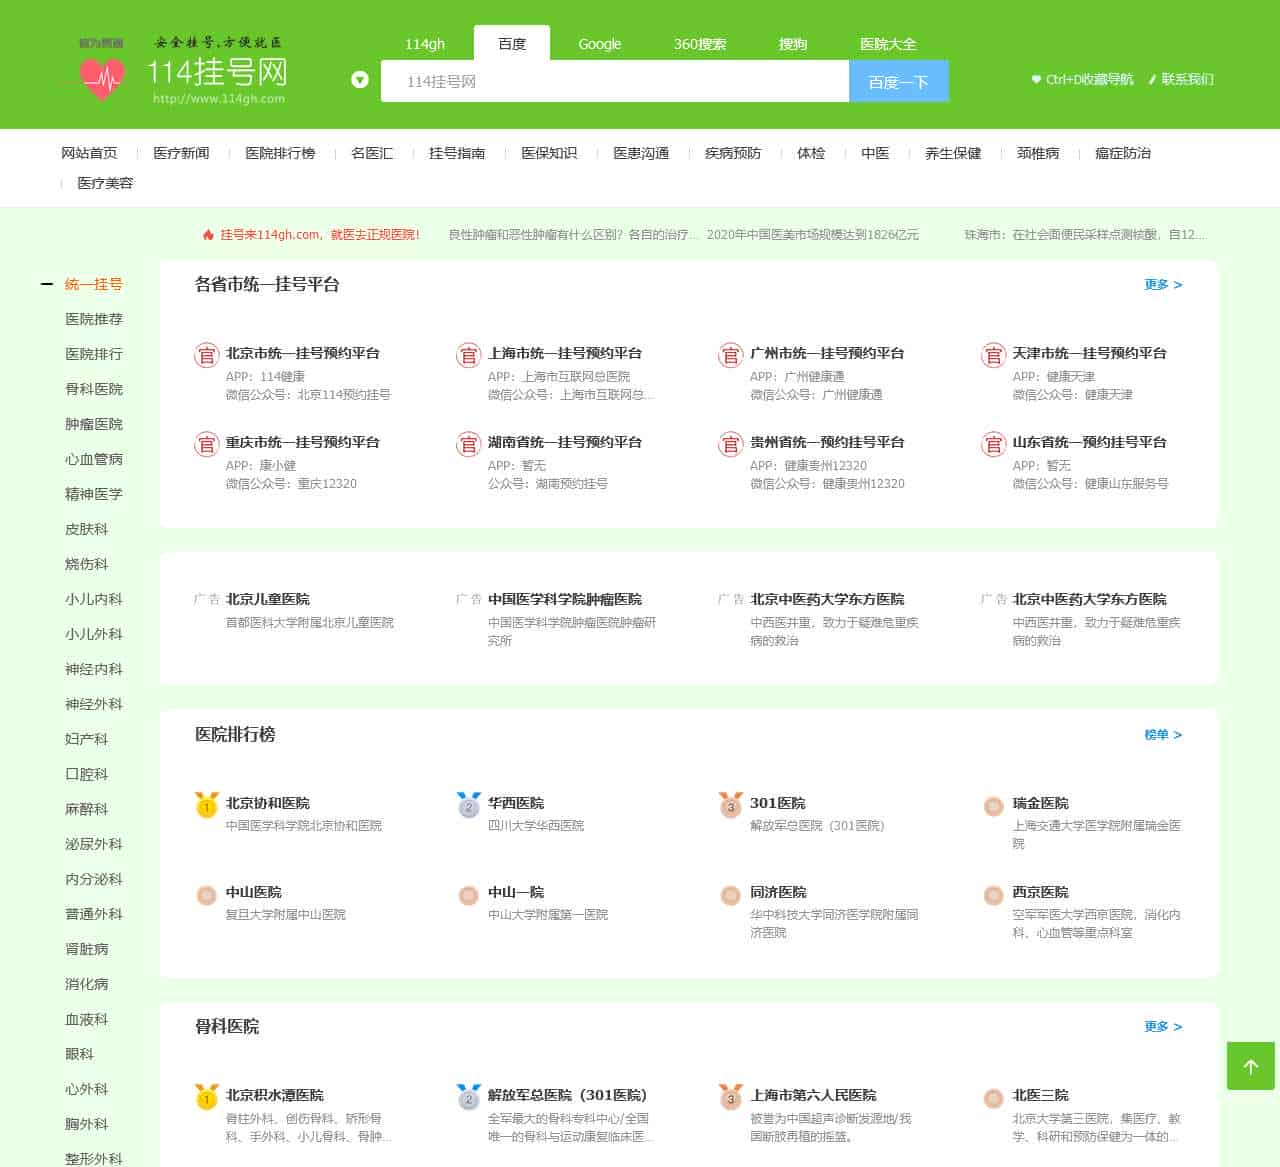Viewport: 1280px width, 1167px height.
Task: Expand 榜单 in 医院排行榜 section
Action: point(1163,735)
